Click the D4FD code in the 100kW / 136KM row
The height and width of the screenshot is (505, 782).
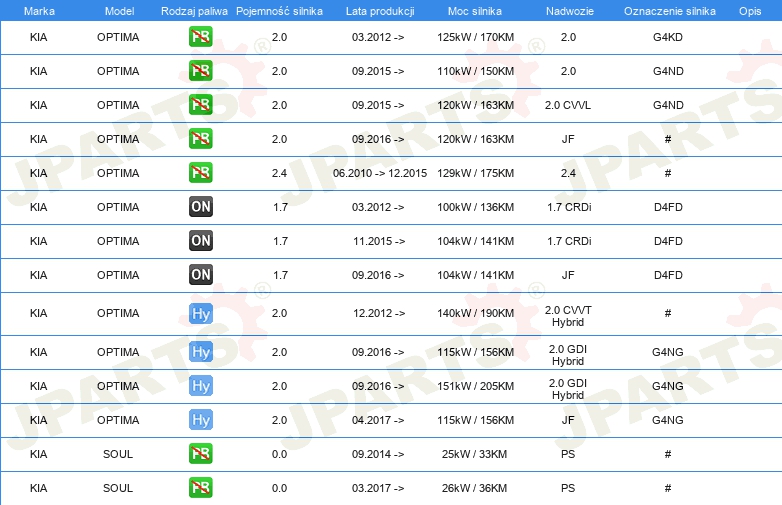click(668, 207)
